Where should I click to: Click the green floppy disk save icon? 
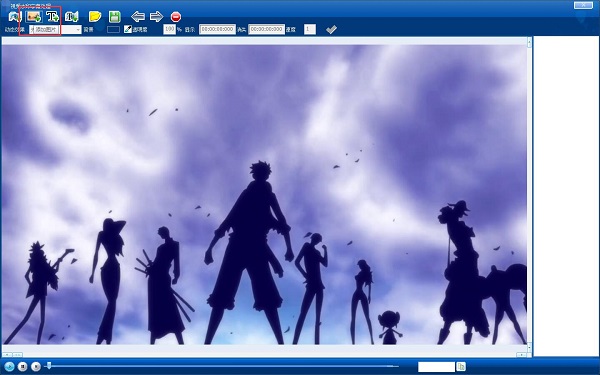pyautogui.click(x=114, y=17)
